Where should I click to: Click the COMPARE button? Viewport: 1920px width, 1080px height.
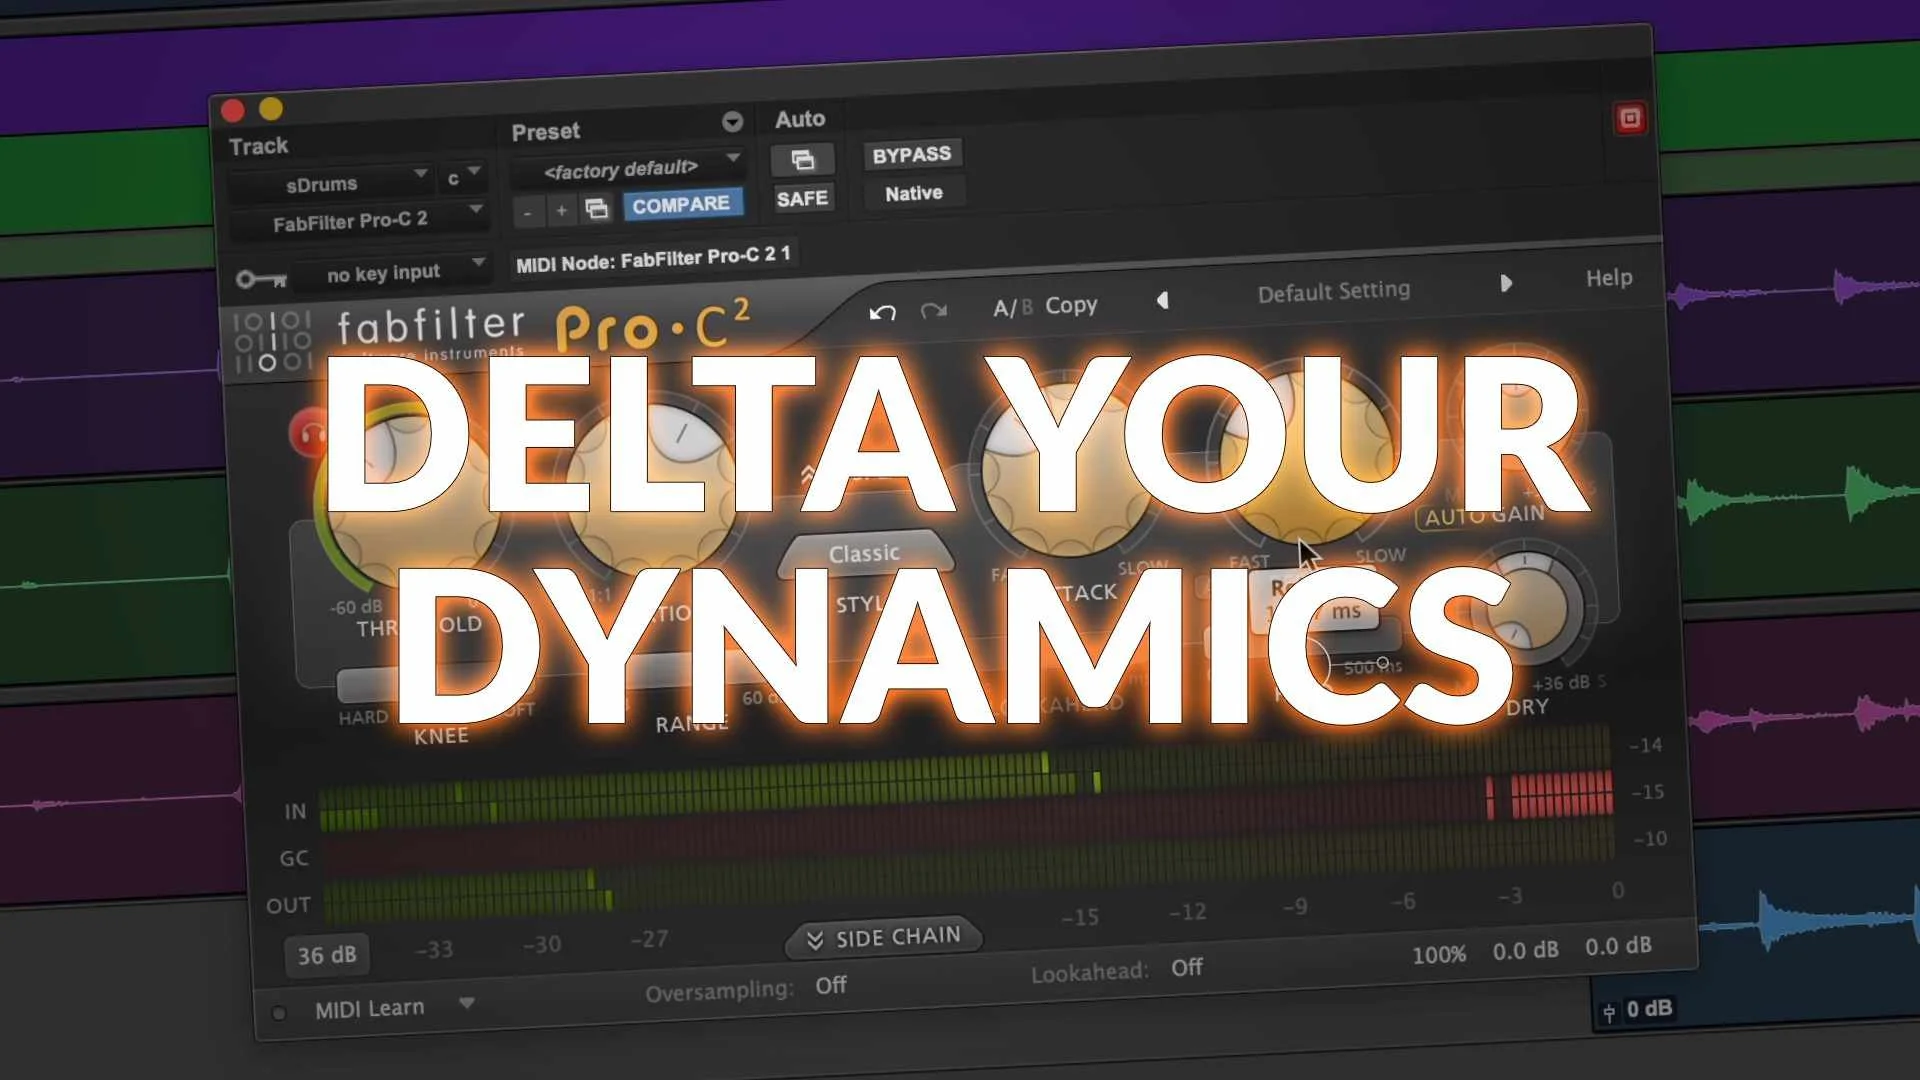coord(681,205)
